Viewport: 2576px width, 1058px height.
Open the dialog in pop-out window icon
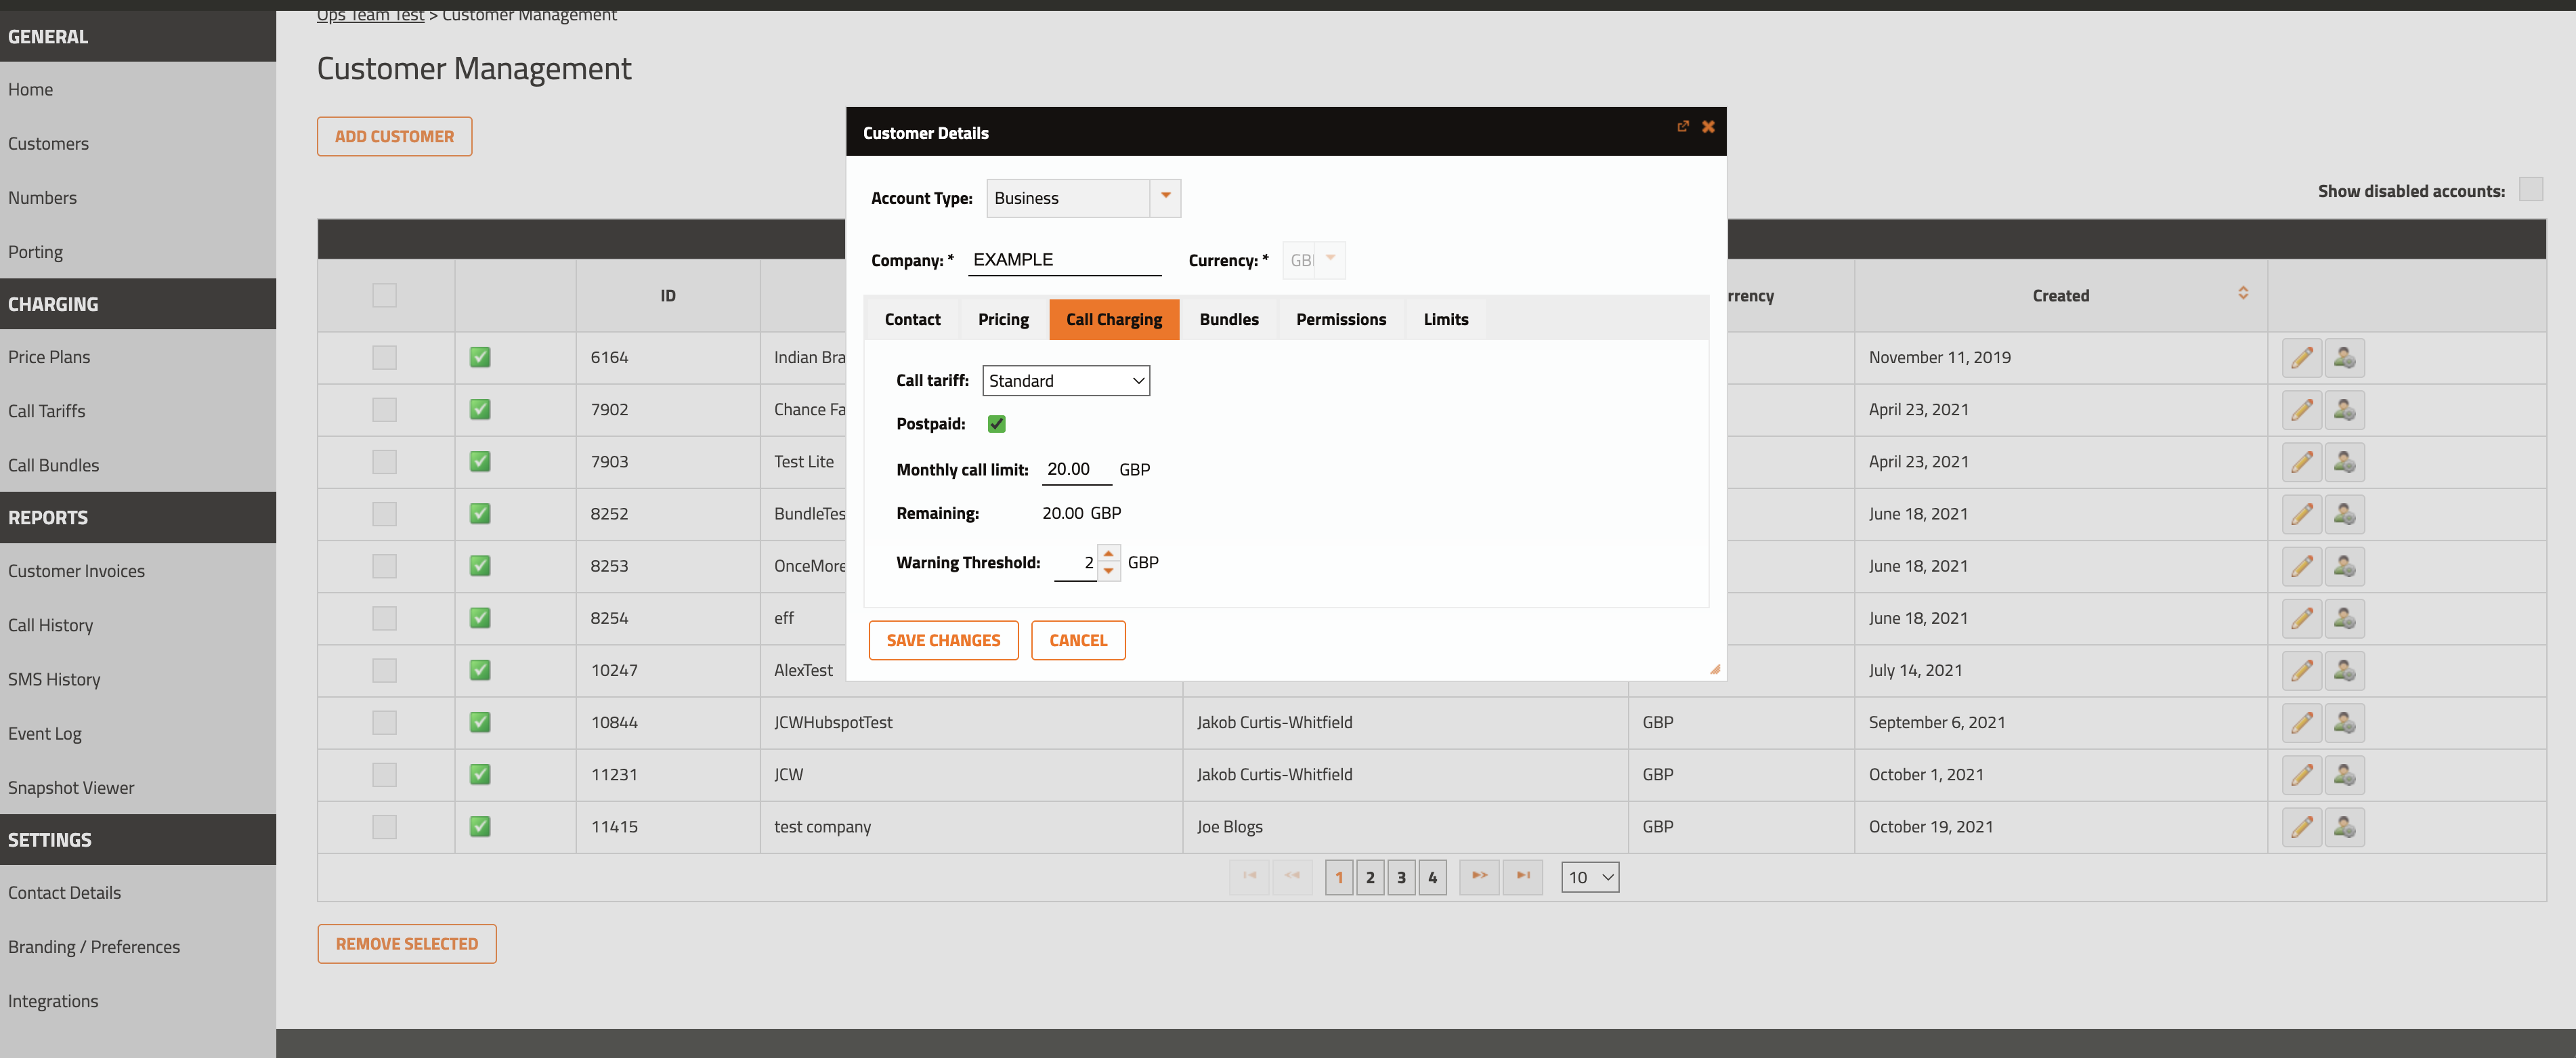tap(1683, 126)
